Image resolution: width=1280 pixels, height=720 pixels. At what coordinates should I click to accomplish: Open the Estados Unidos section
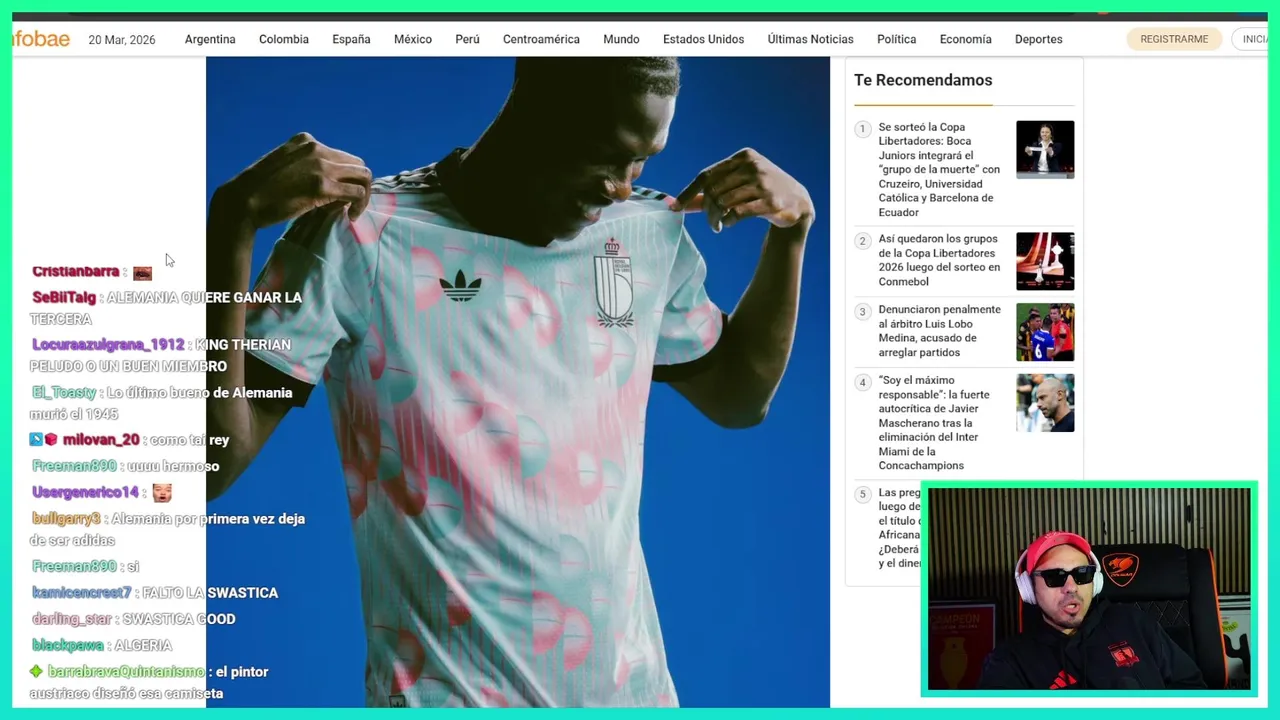click(703, 39)
